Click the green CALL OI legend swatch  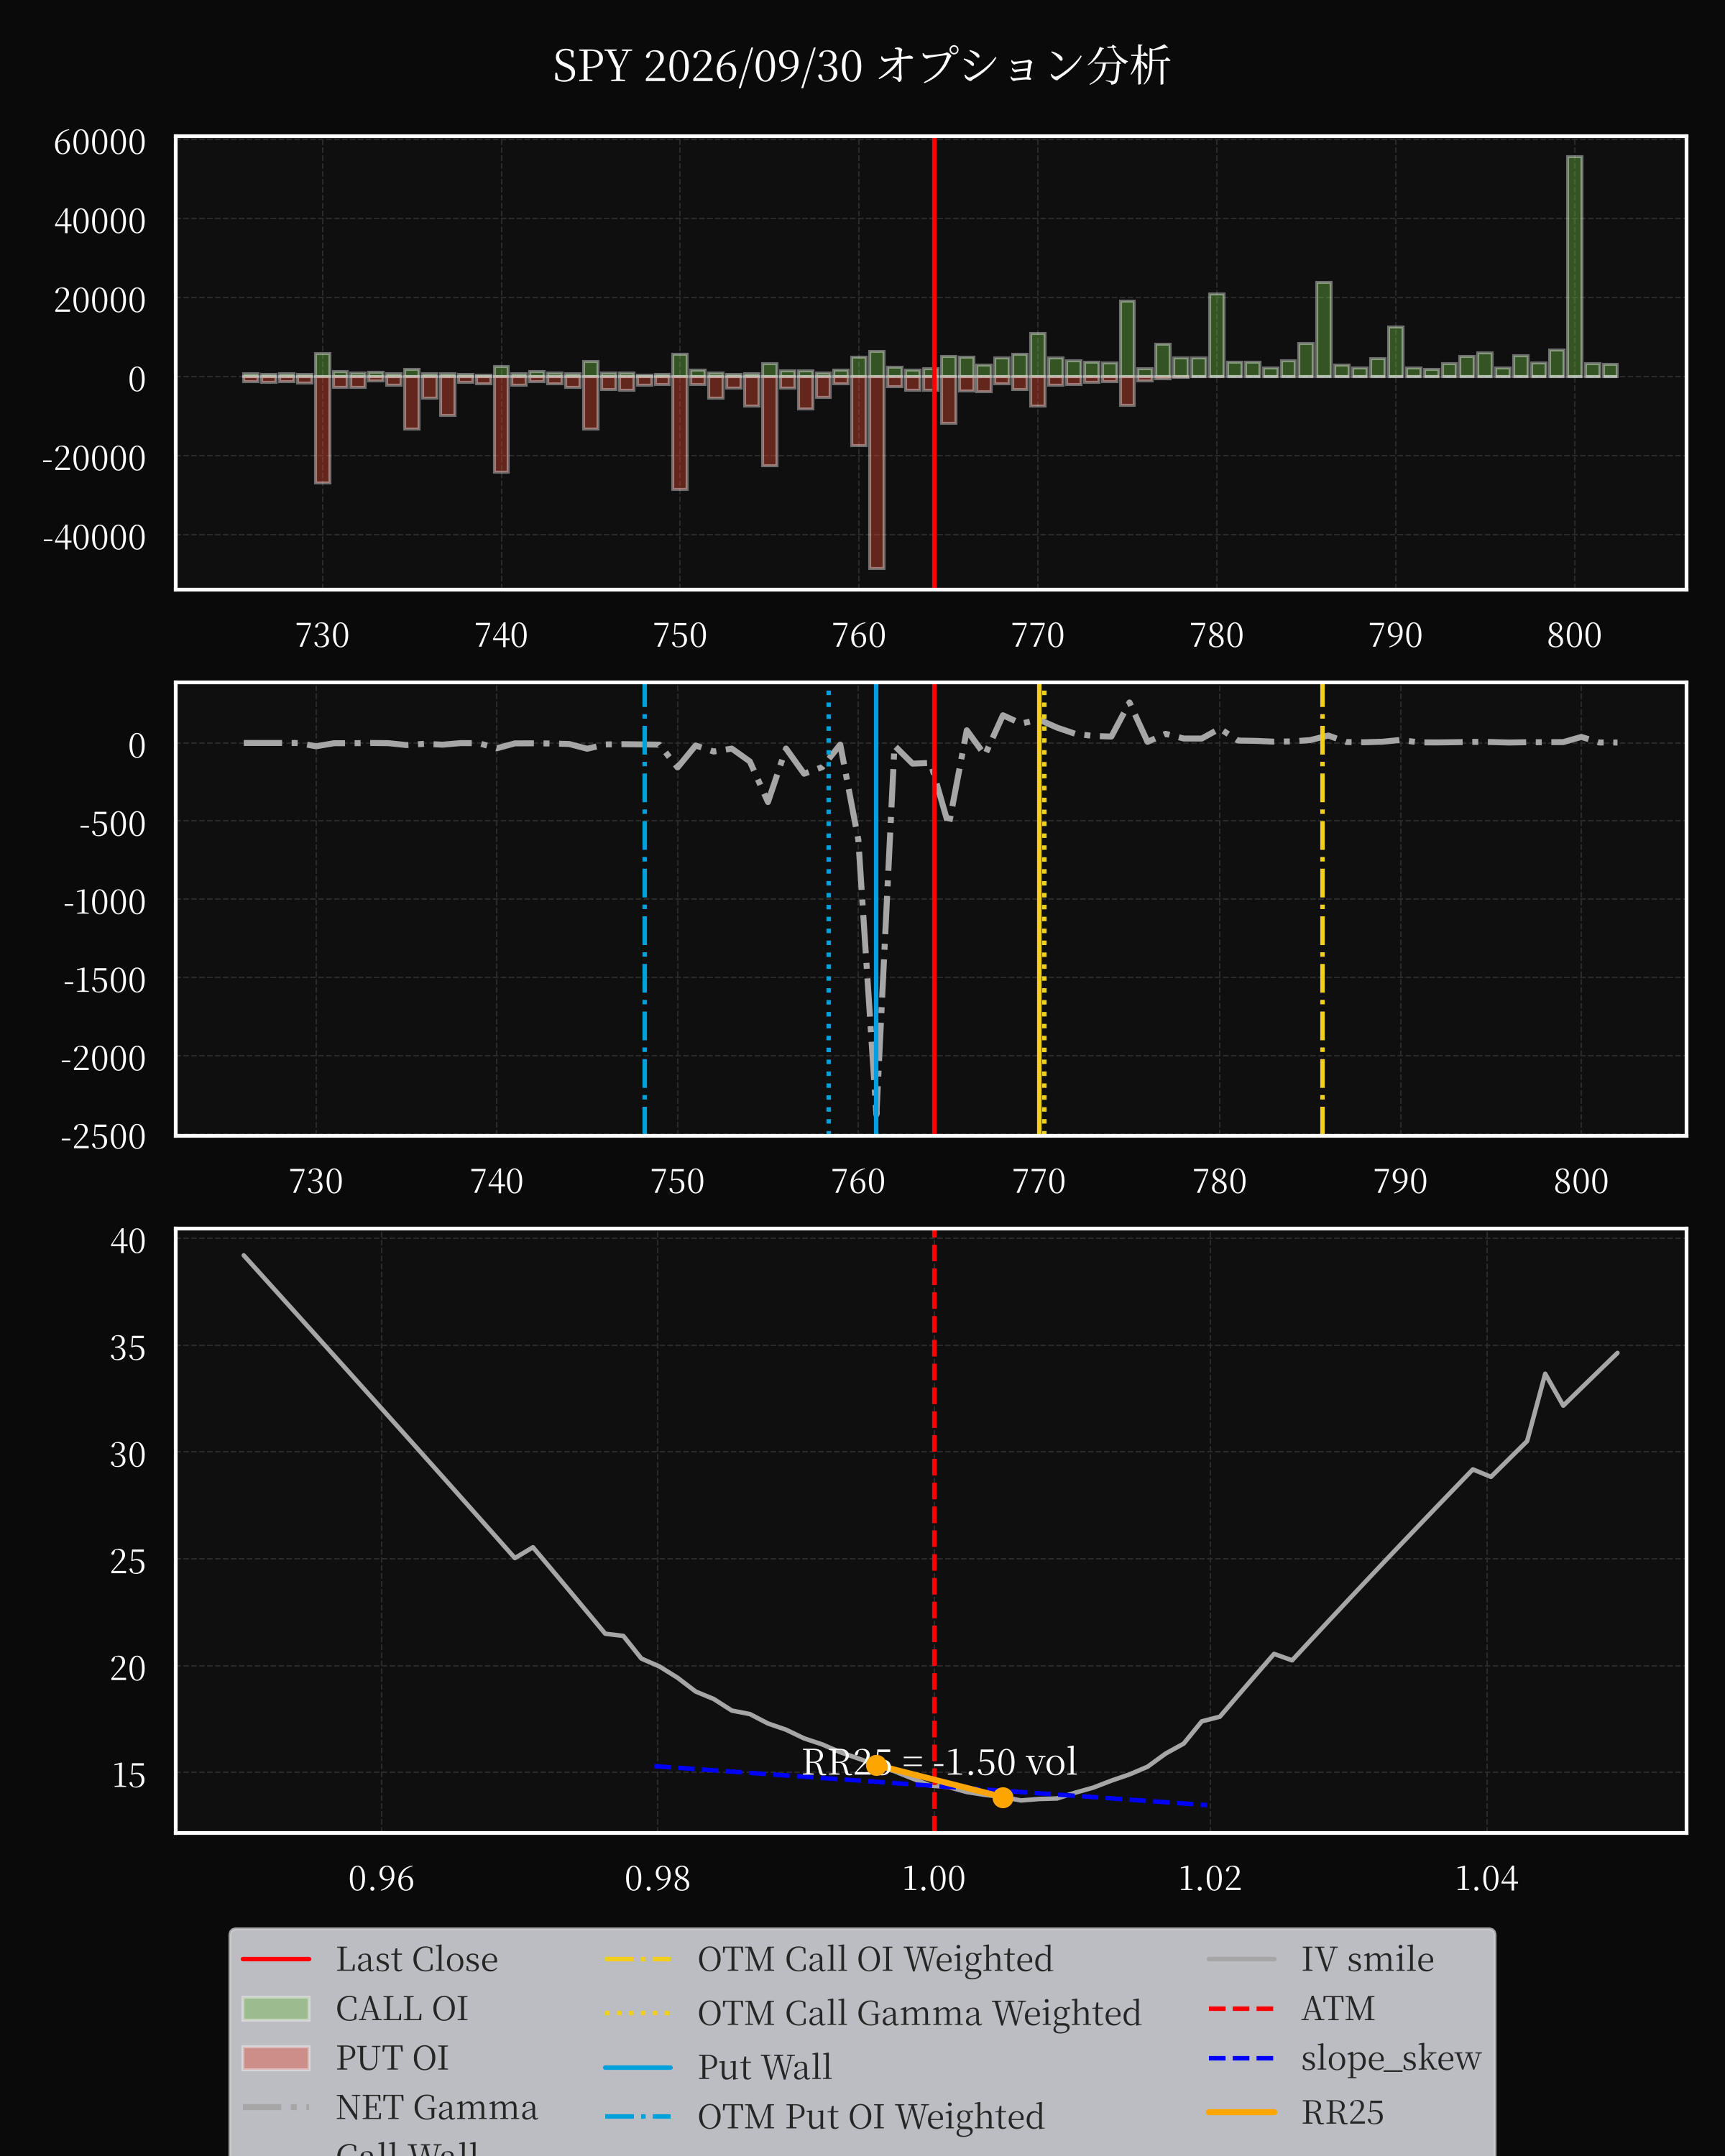[276, 2008]
